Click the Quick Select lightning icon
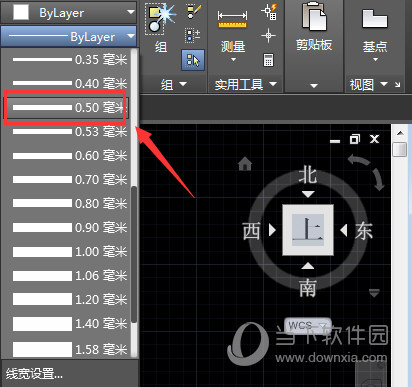The height and width of the screenshot is (387, 412). tap(269, 12)
